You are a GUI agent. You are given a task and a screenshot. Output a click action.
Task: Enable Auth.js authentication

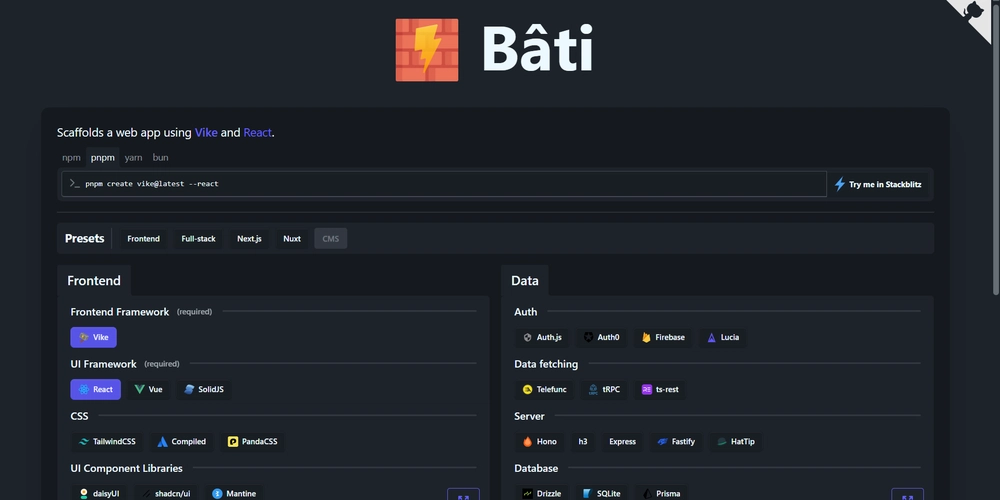542,337
